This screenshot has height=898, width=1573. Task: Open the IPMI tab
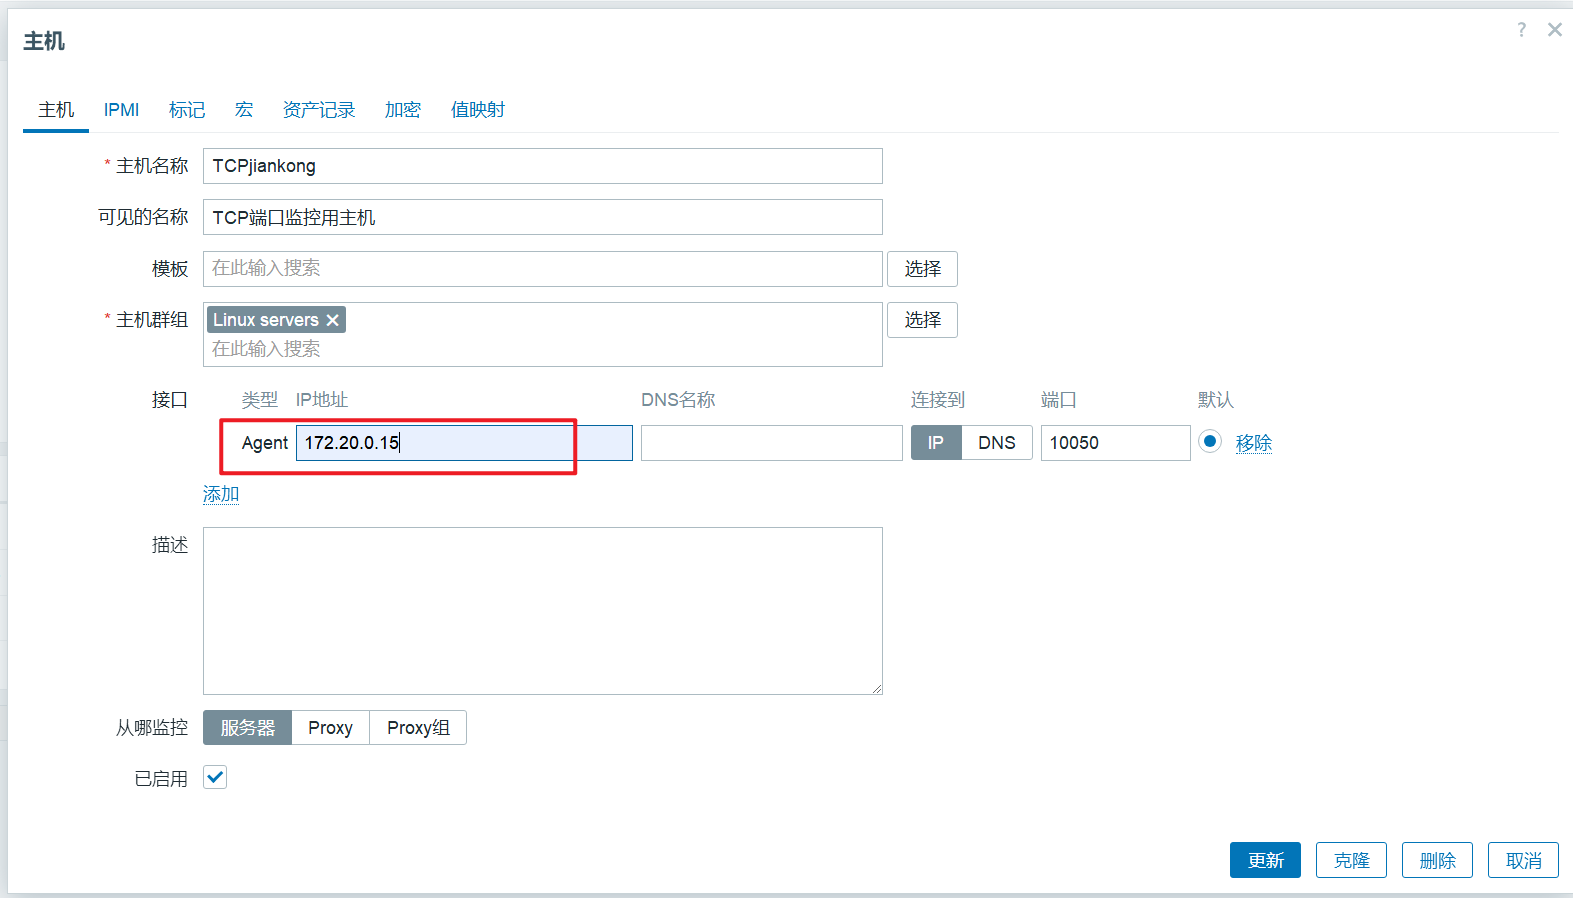[x=121, y=110]
